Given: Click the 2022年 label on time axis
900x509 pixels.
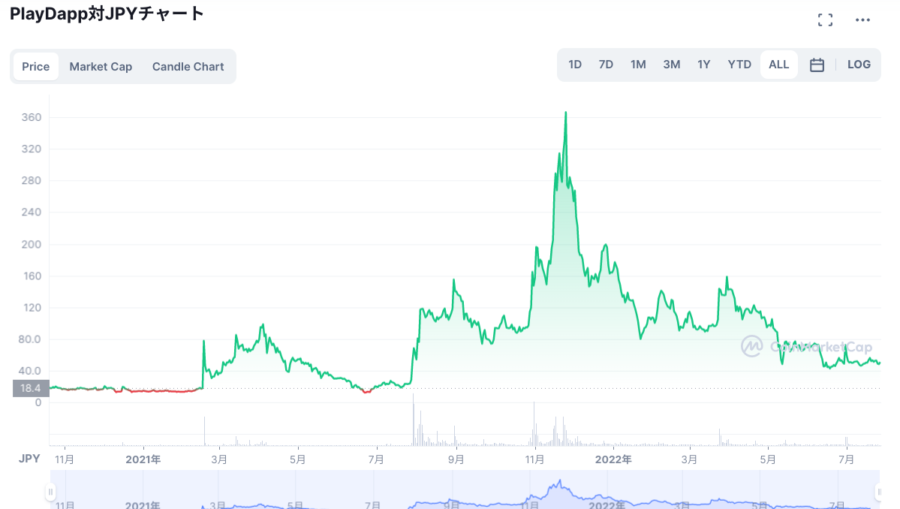Looking at the screenshot, I should (x=613, y=460).
